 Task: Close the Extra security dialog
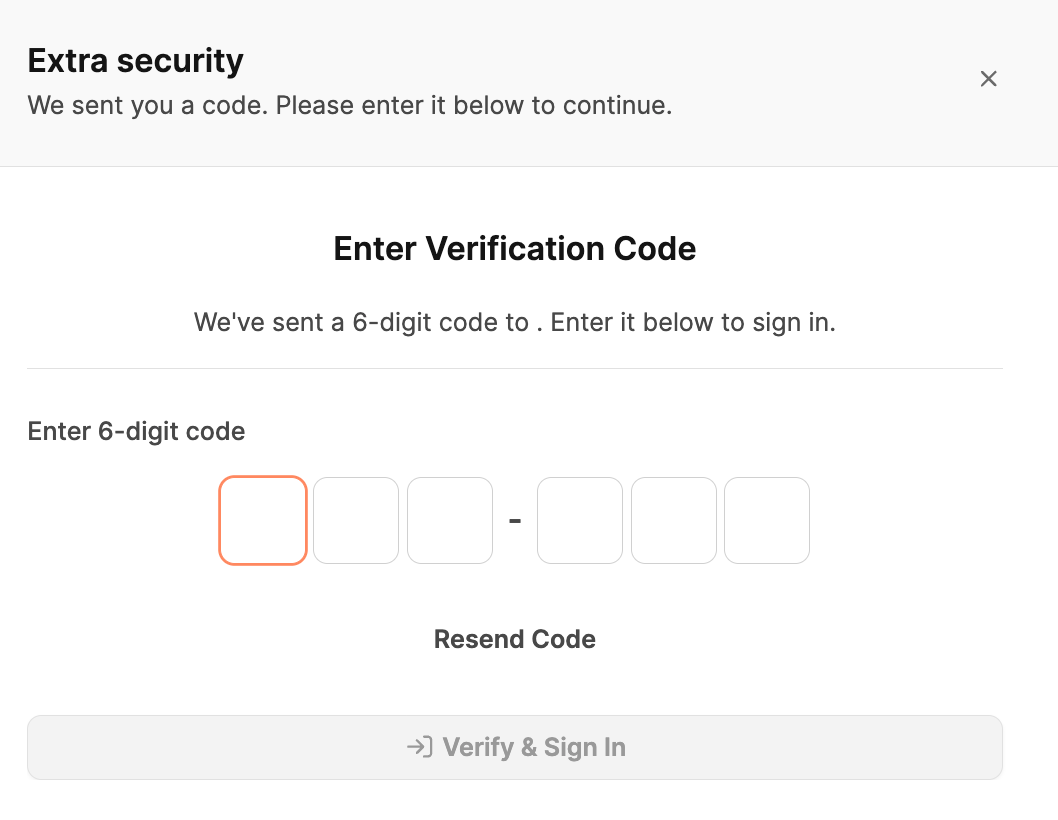click(x=988, y=79)
